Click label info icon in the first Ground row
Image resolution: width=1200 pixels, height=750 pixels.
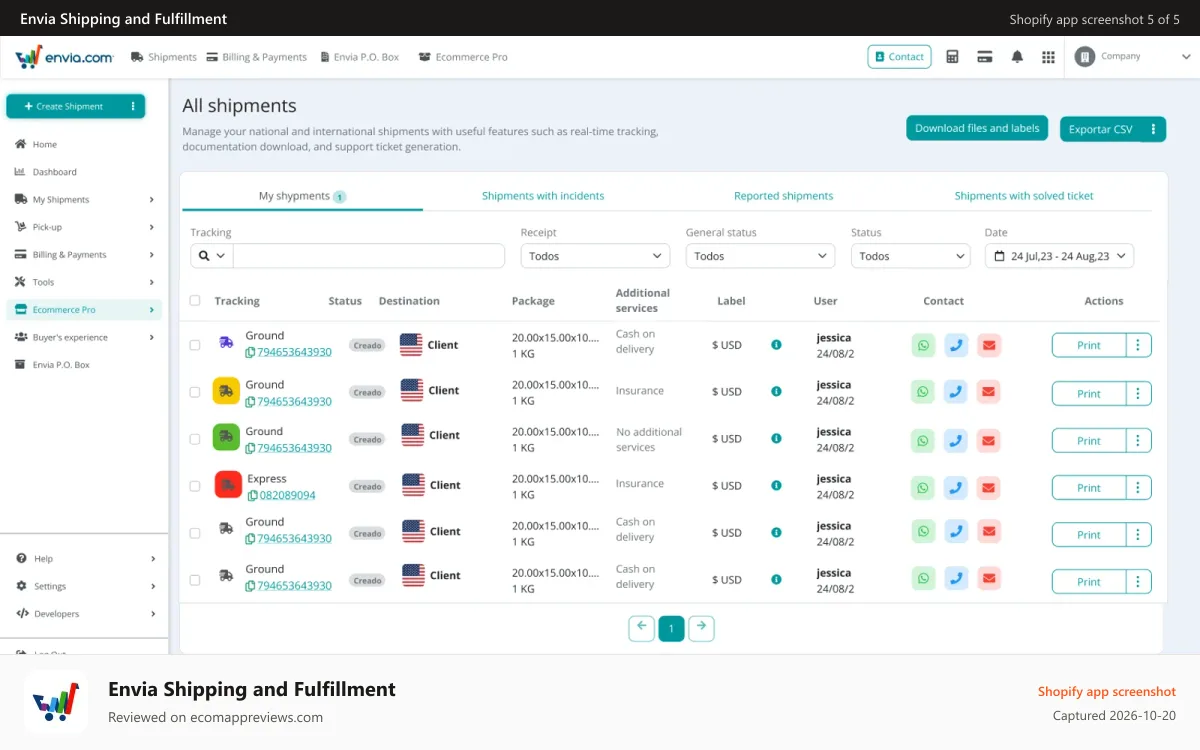tap(776, 345)
